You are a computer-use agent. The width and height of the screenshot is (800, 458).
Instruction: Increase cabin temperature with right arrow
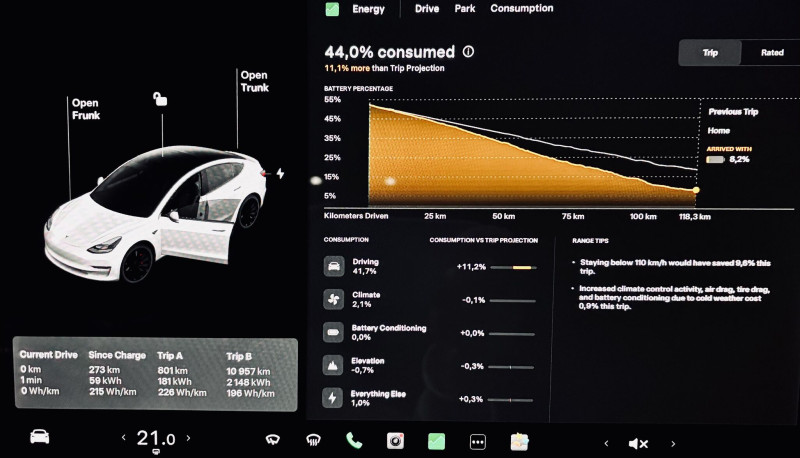[188, 438]
